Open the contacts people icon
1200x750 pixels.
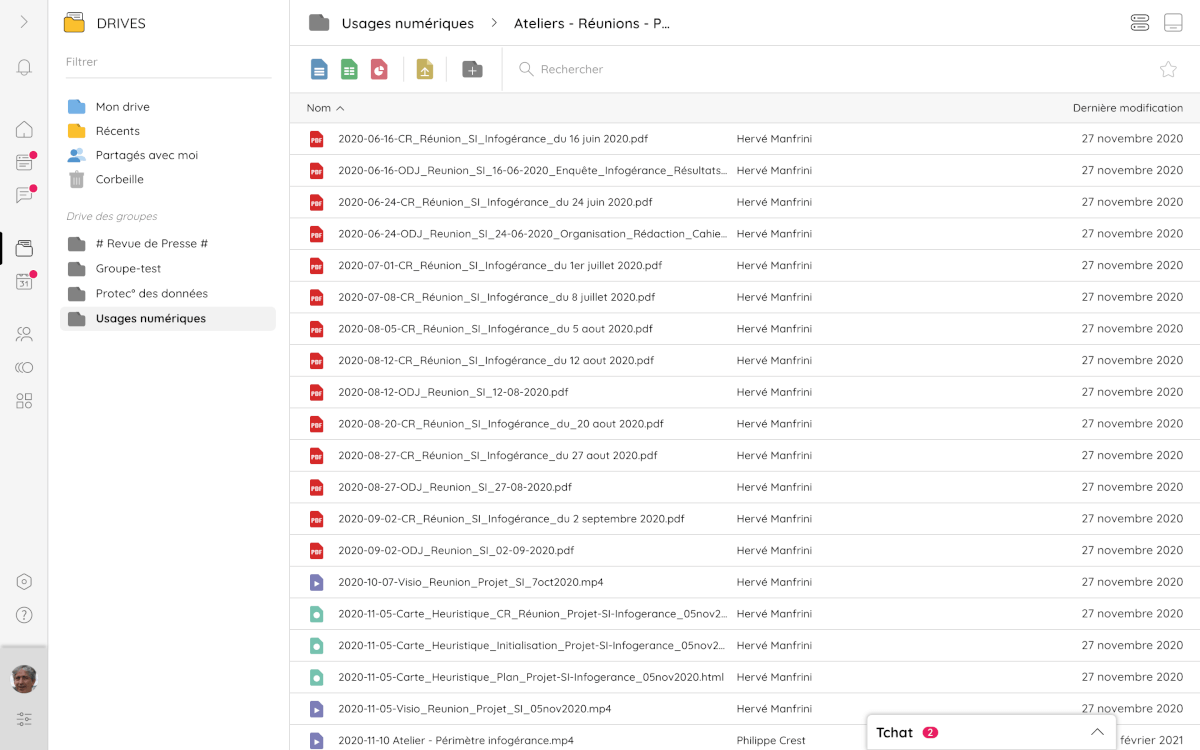click(x=24, y=334)
